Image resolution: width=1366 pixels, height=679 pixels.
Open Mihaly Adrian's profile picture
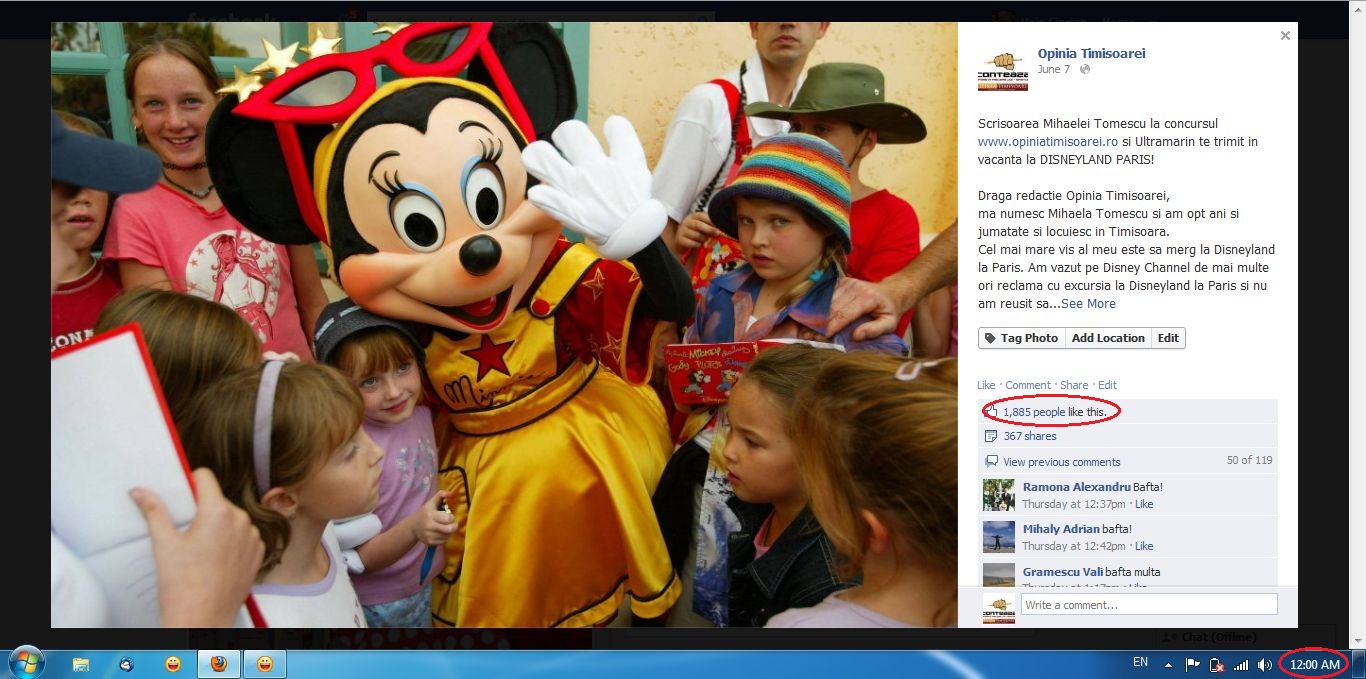(x=998, y=537)
